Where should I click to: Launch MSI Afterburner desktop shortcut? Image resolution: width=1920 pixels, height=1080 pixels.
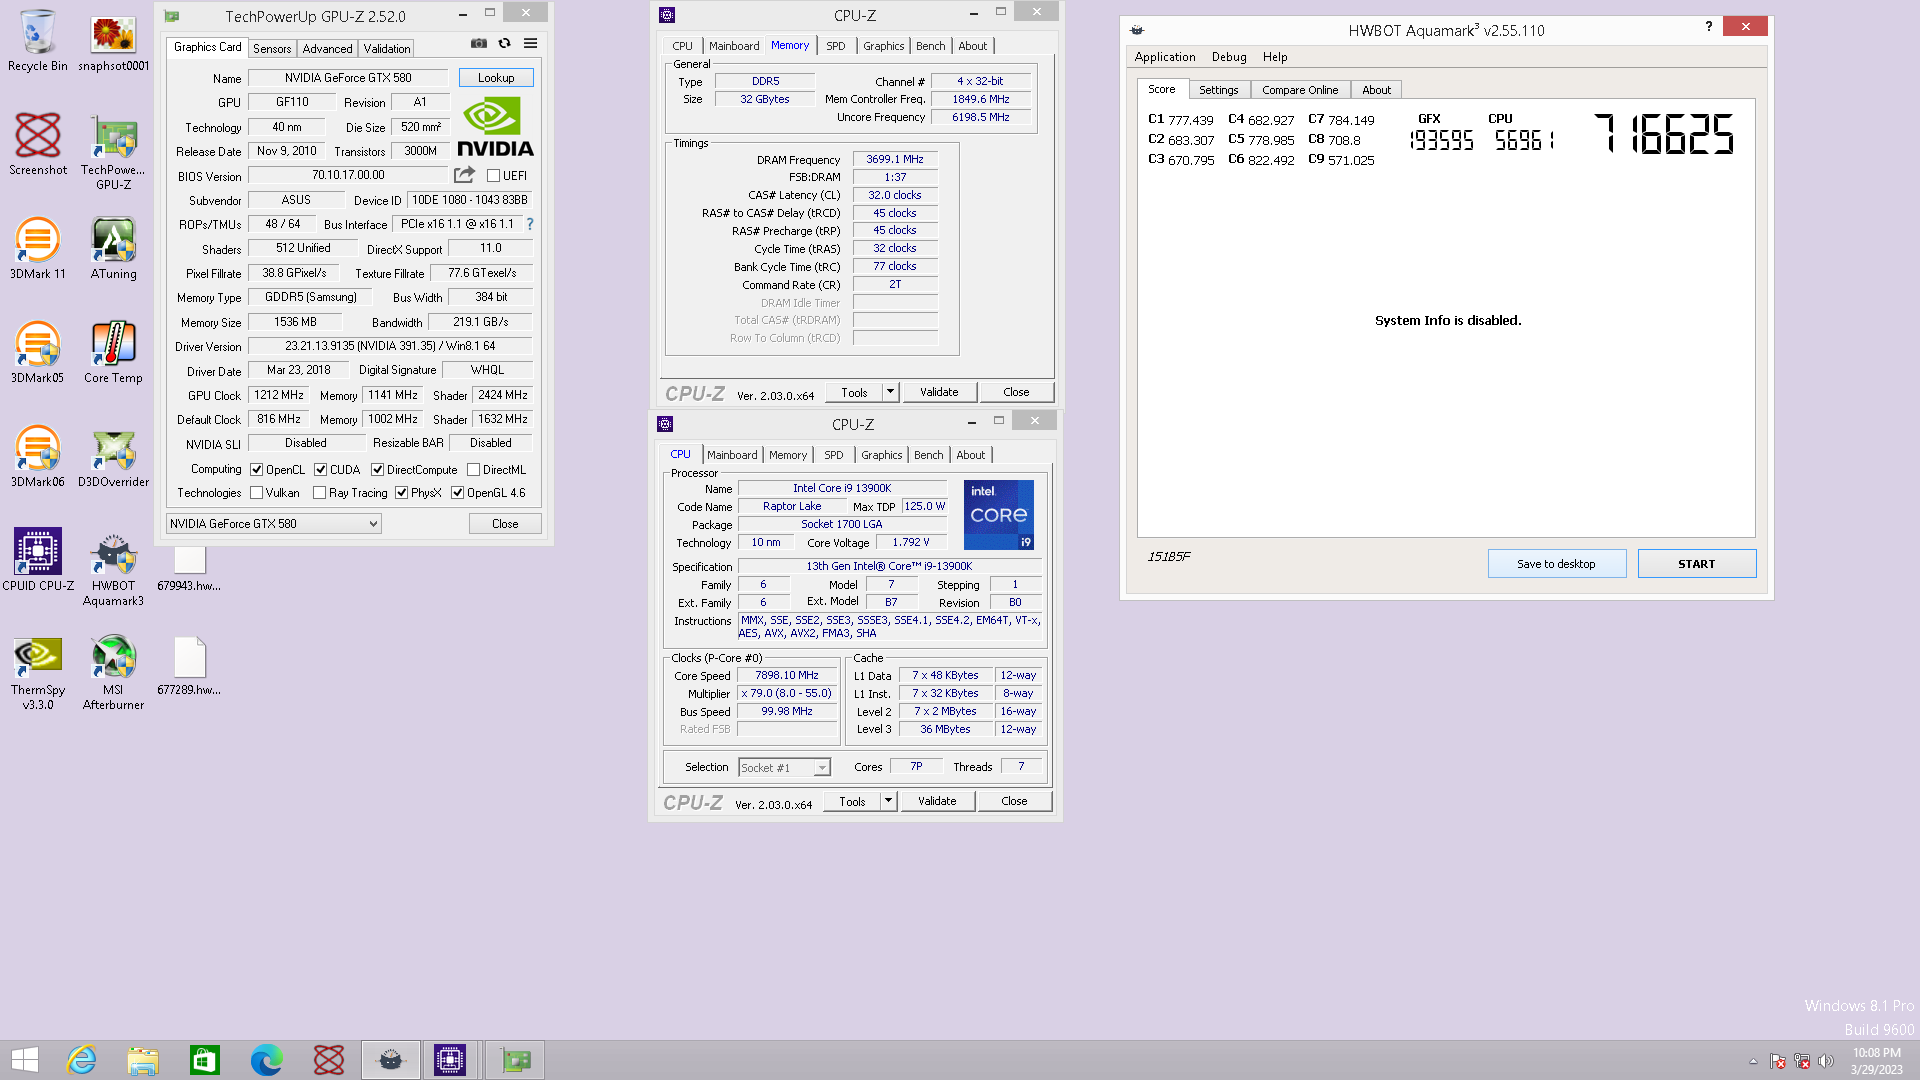click(x=113, y=671)
